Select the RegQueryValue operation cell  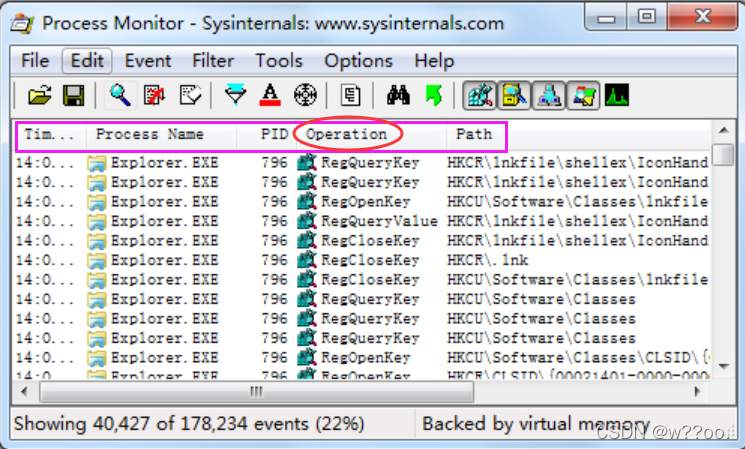click(379, 221)
